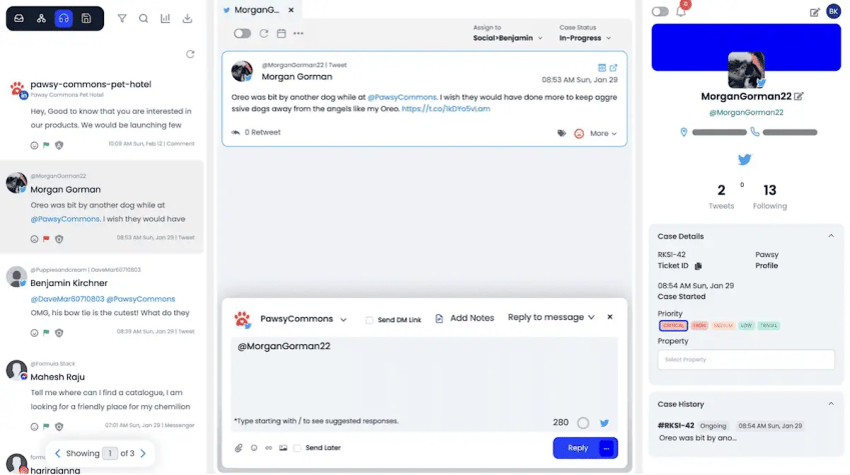Open the BK user avatar

tap(833, 11)
